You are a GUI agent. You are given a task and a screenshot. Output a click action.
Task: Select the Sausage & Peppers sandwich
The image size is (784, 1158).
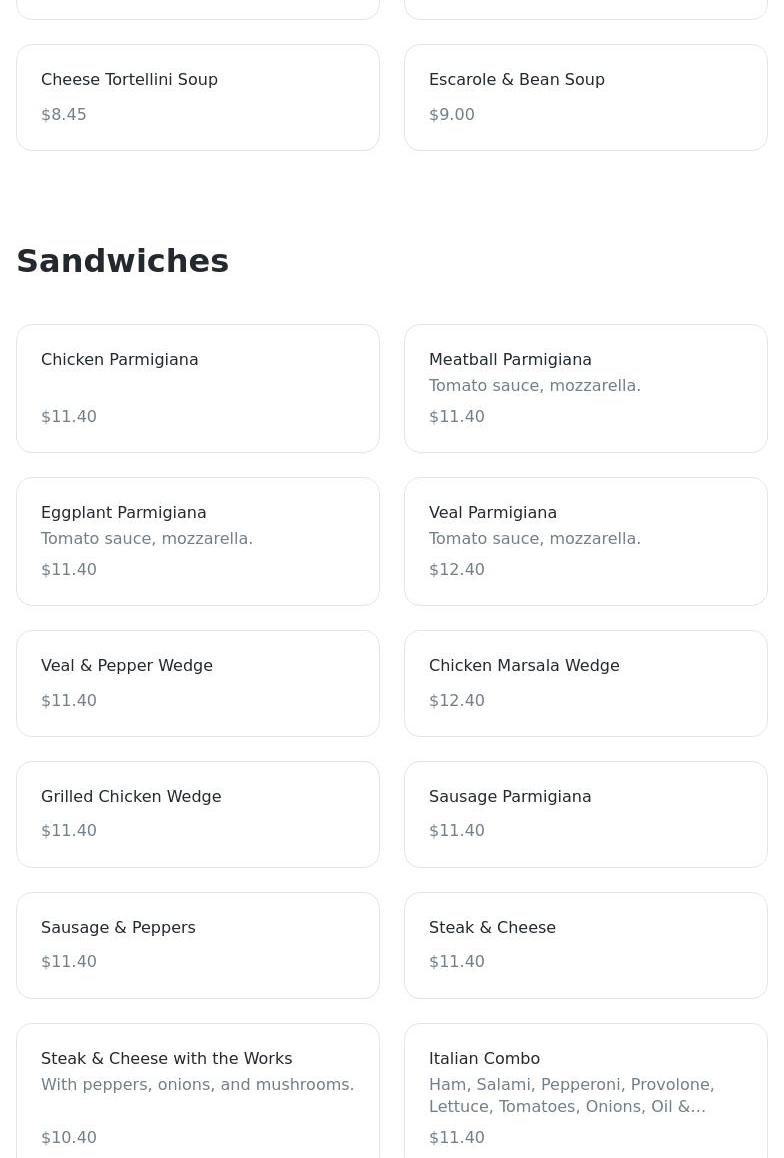tap(198, 945)
